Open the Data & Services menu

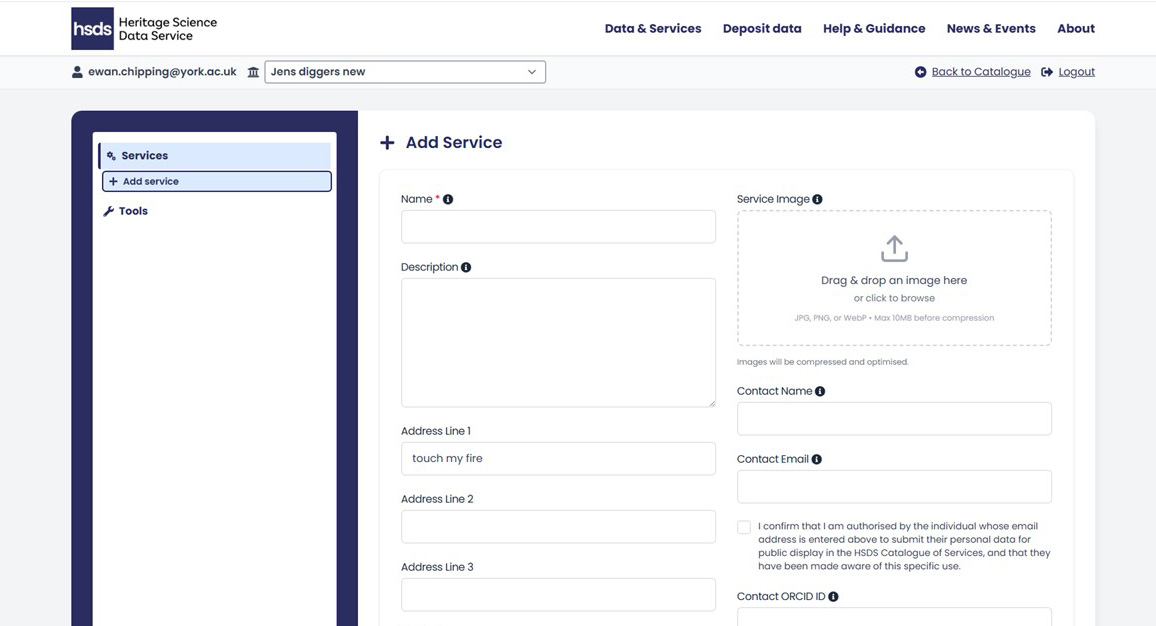652,28
